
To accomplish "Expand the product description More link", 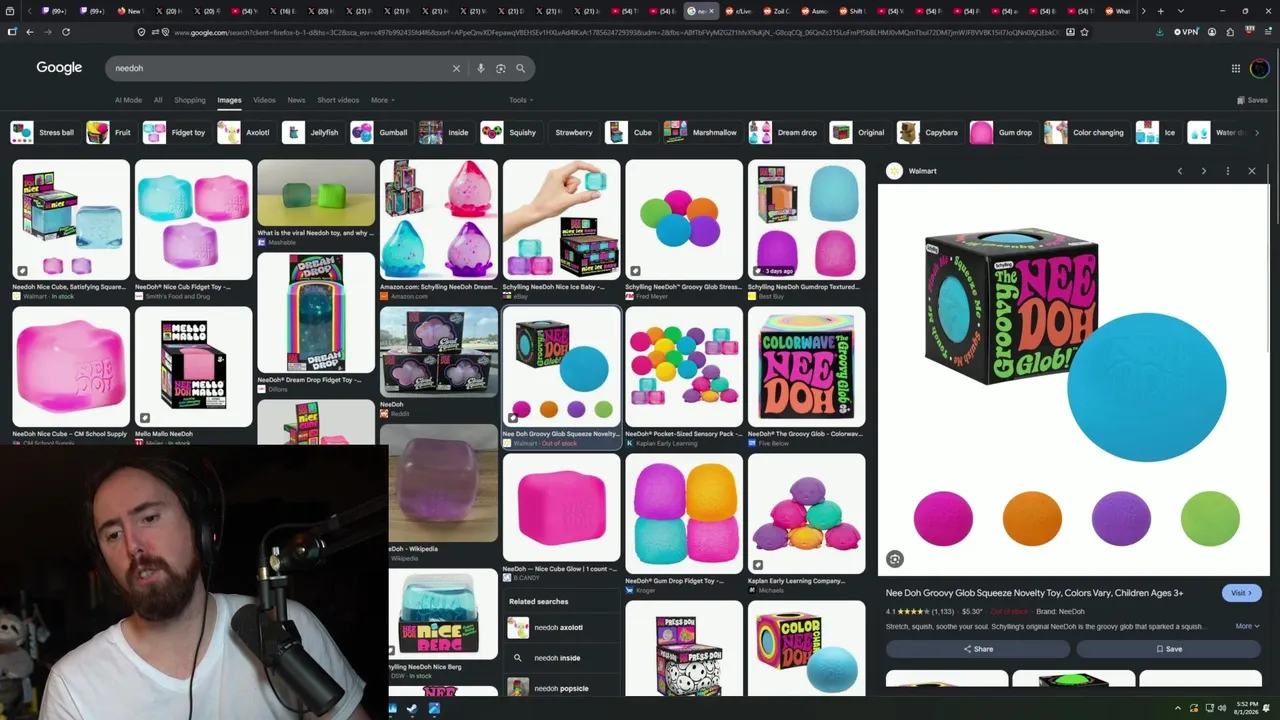I will click(x=1247, y=626).
